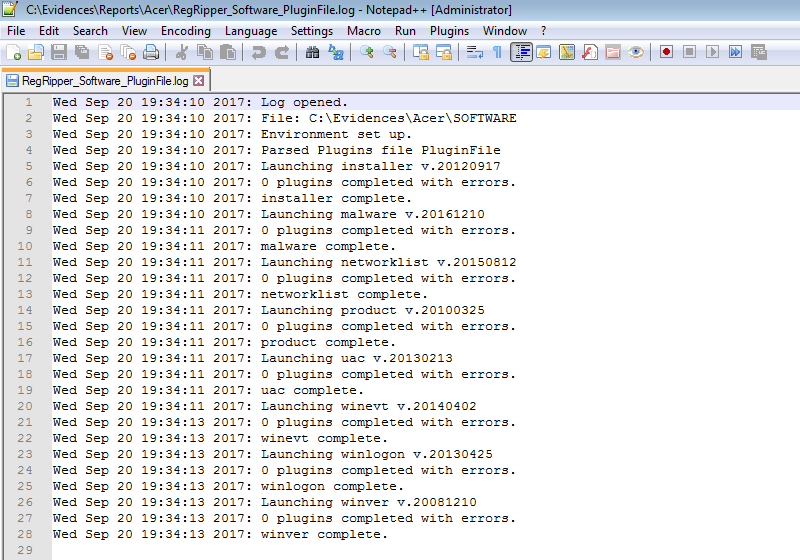Click line number 14 in the margin
The image size is (800, 560).
click(x=25, y=310)
